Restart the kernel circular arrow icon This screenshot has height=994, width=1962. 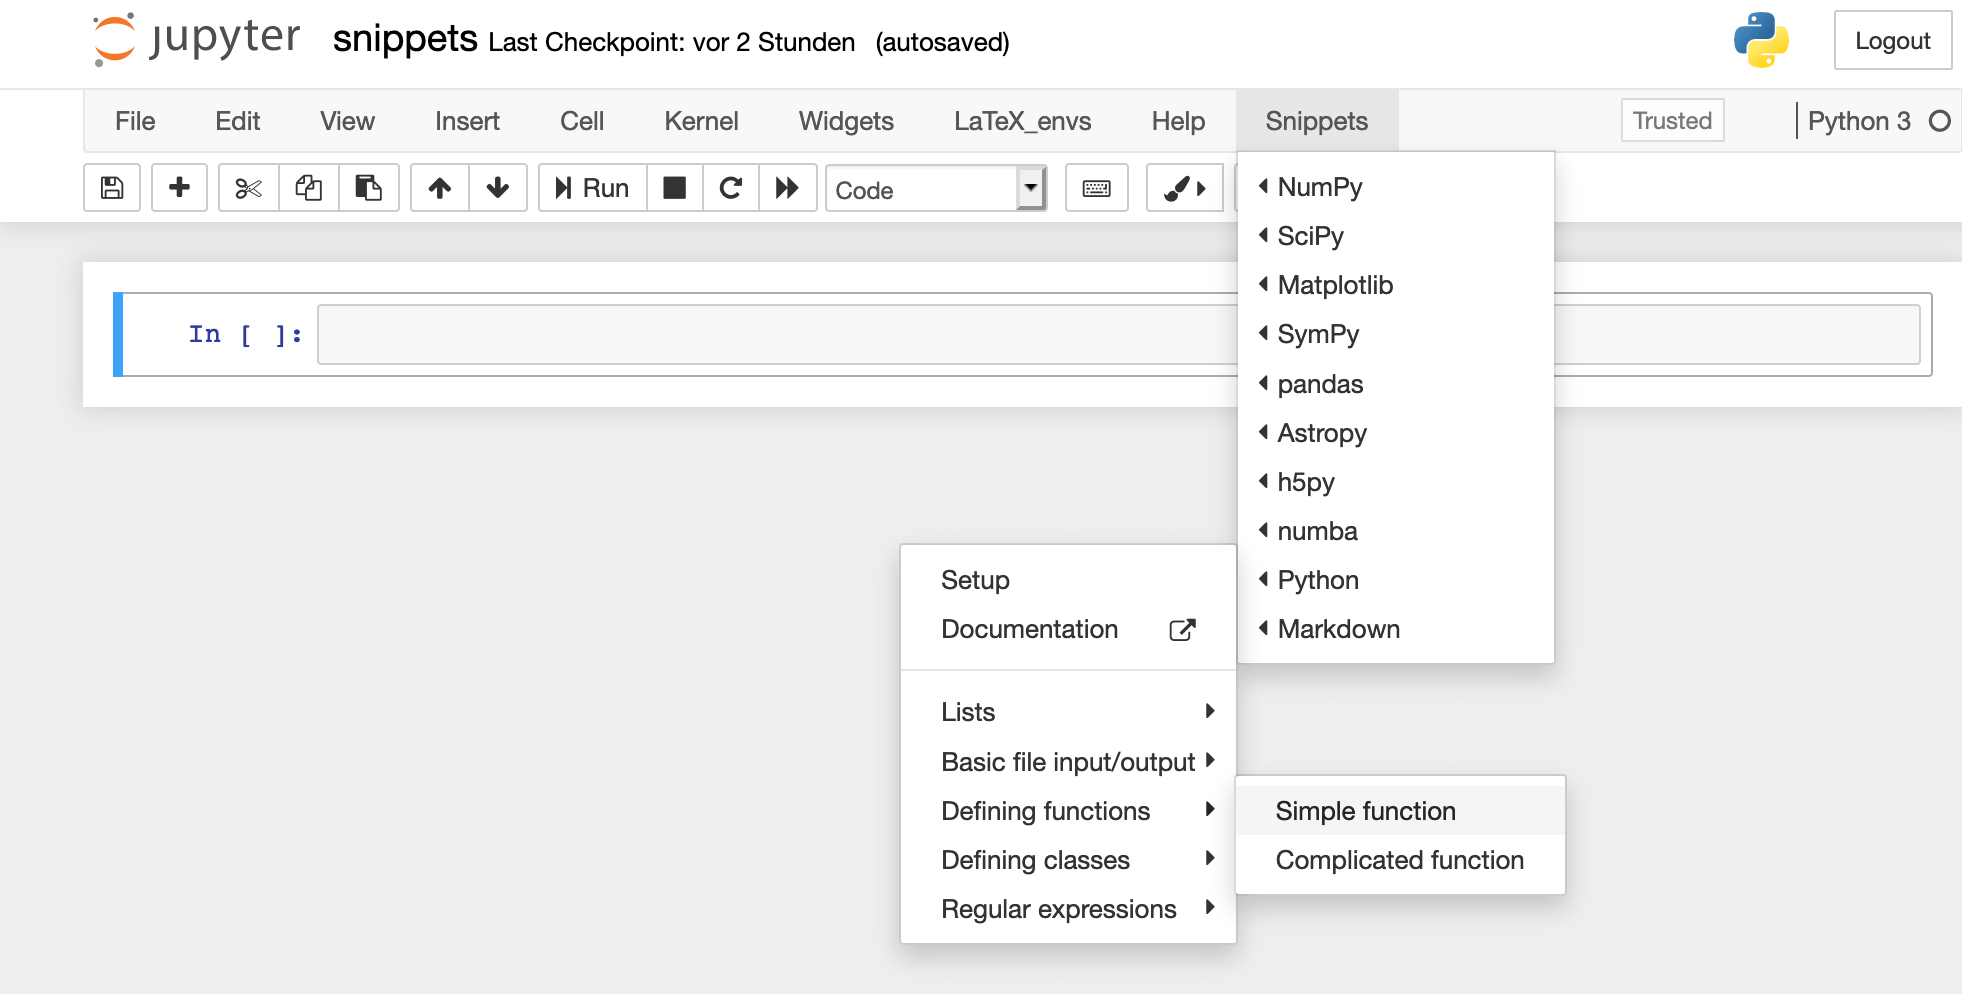[731, 188]
